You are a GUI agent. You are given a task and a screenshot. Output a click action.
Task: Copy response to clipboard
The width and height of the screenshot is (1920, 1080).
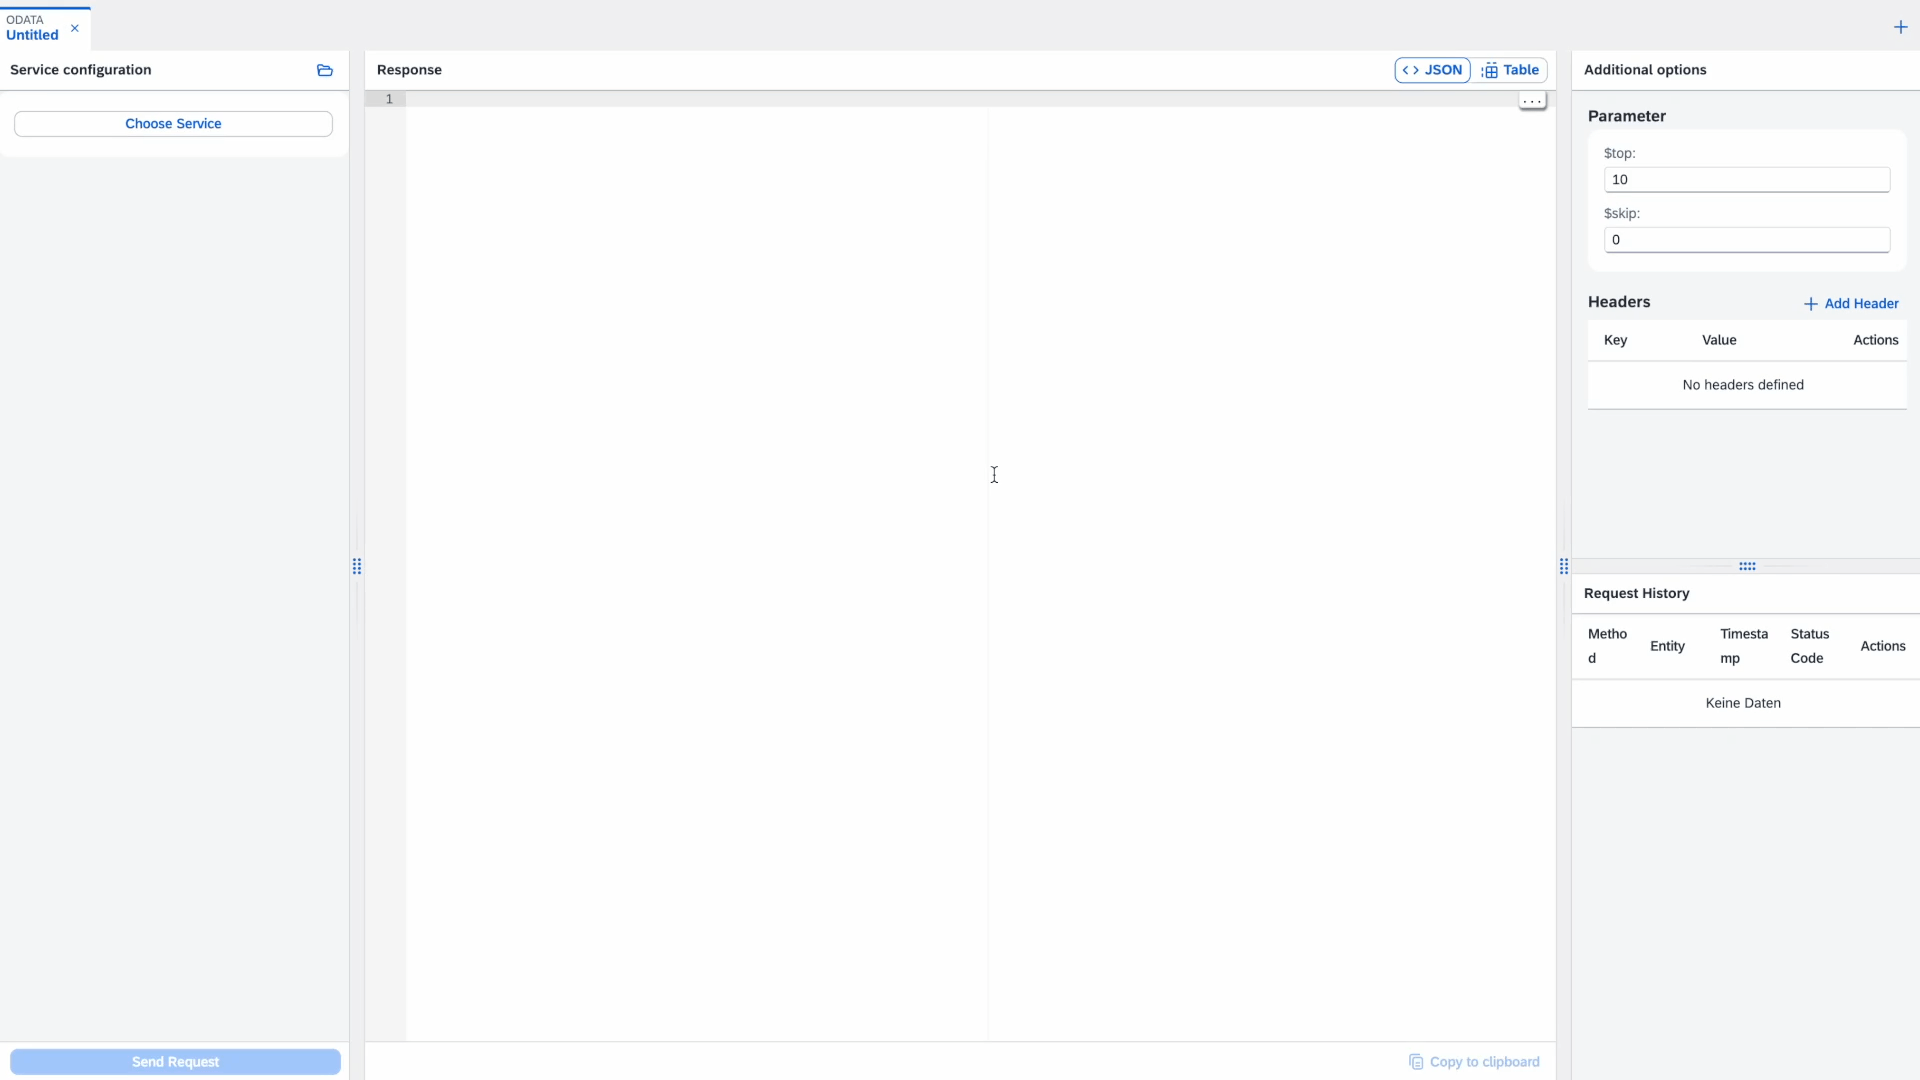tap(1474, 1062)
